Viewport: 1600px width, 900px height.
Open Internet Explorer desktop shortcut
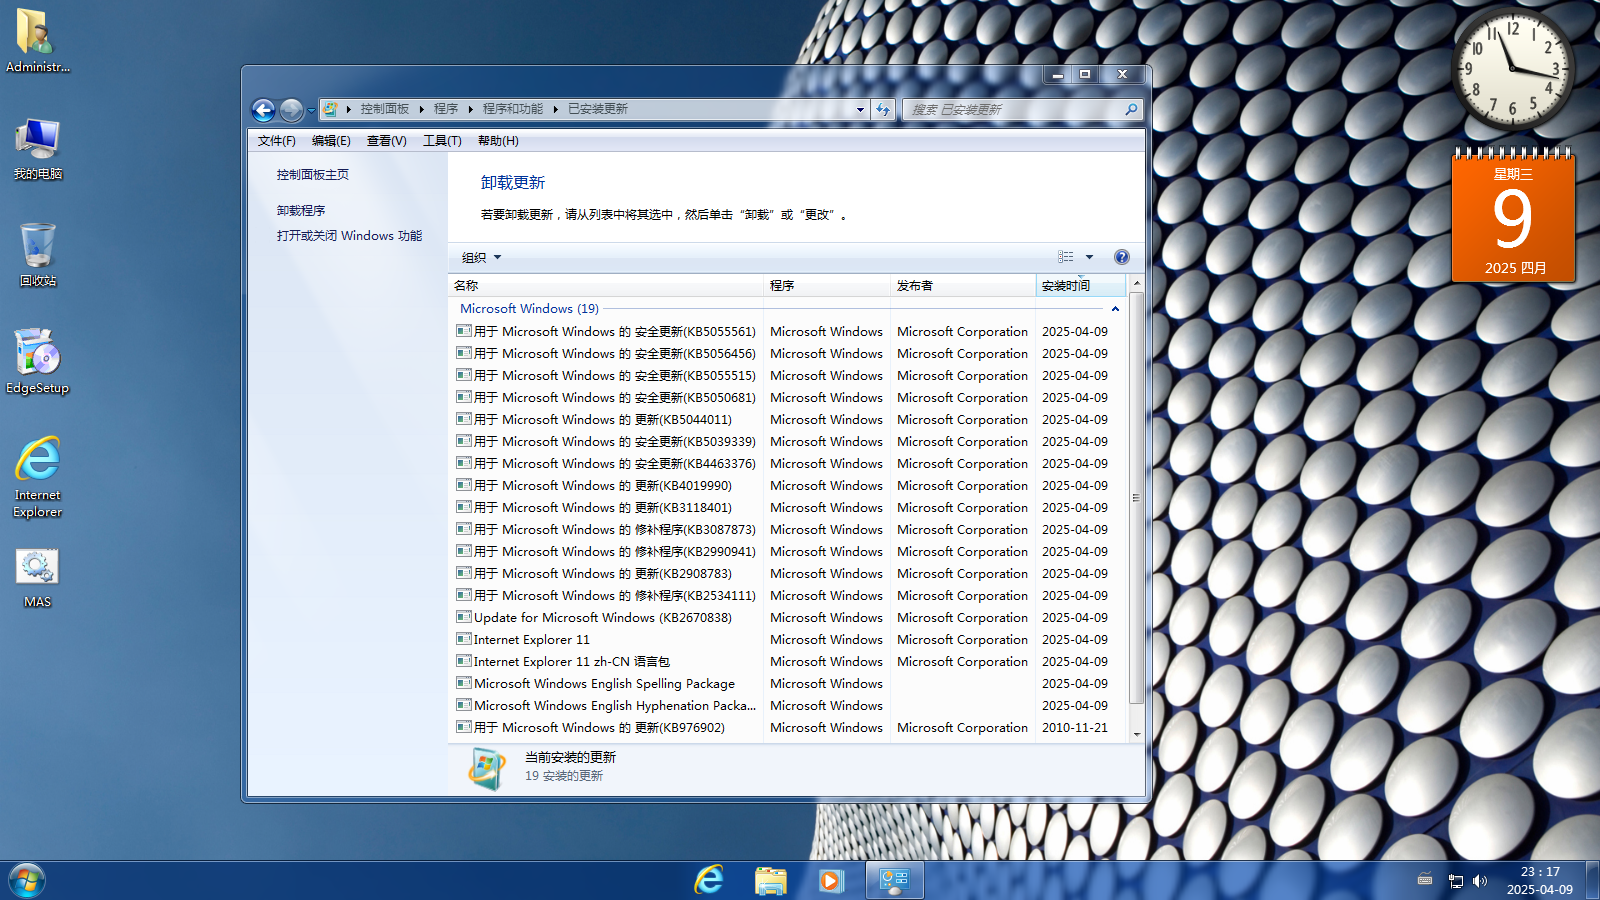click(37, 477)
